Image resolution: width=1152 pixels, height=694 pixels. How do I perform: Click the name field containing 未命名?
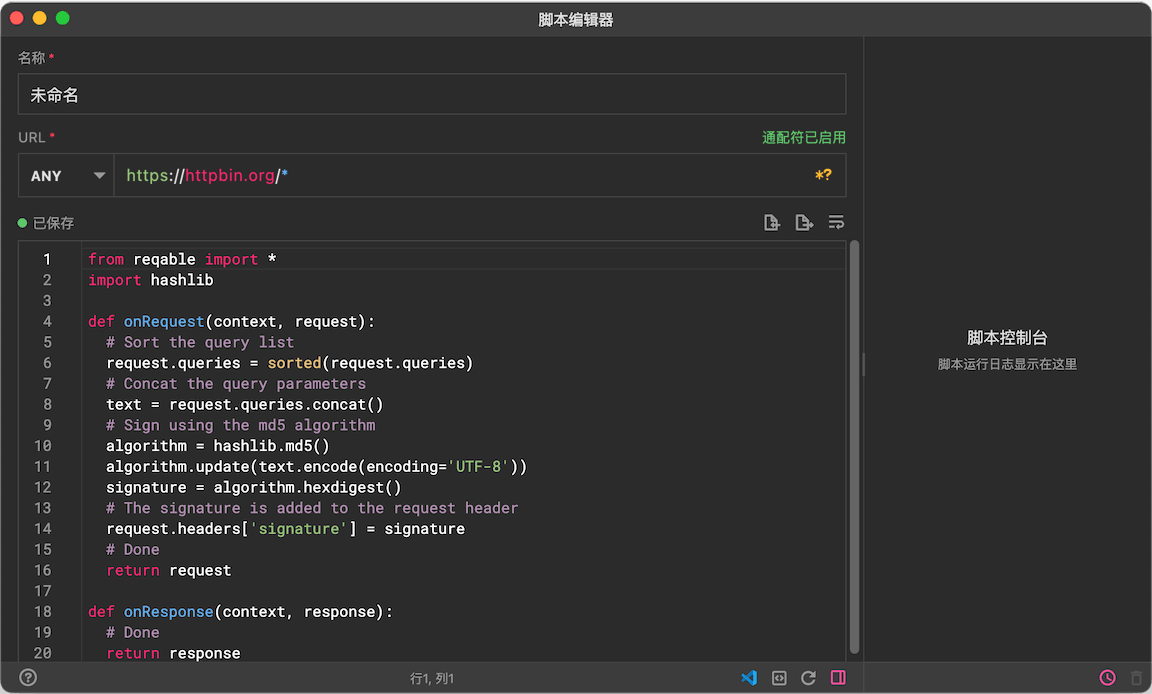point(432,94)
